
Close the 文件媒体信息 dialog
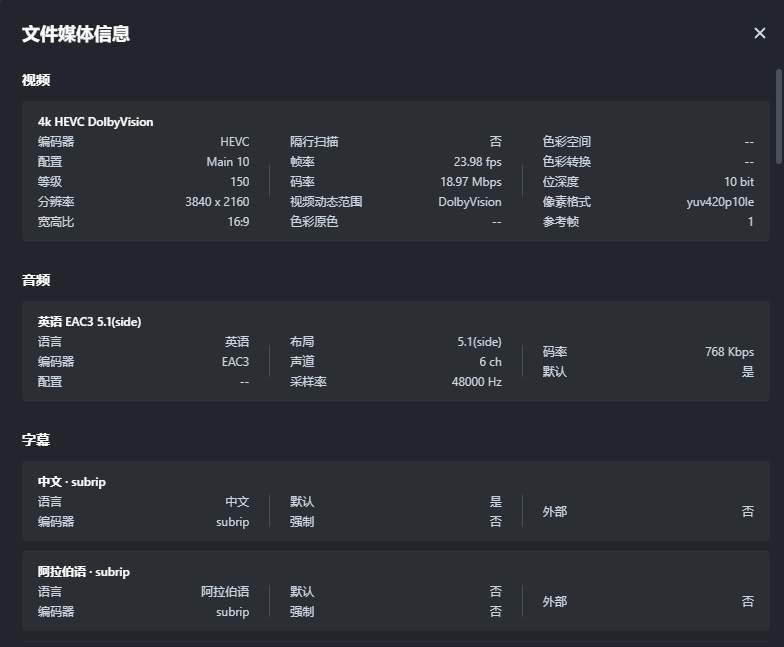(x=759, y=34)
